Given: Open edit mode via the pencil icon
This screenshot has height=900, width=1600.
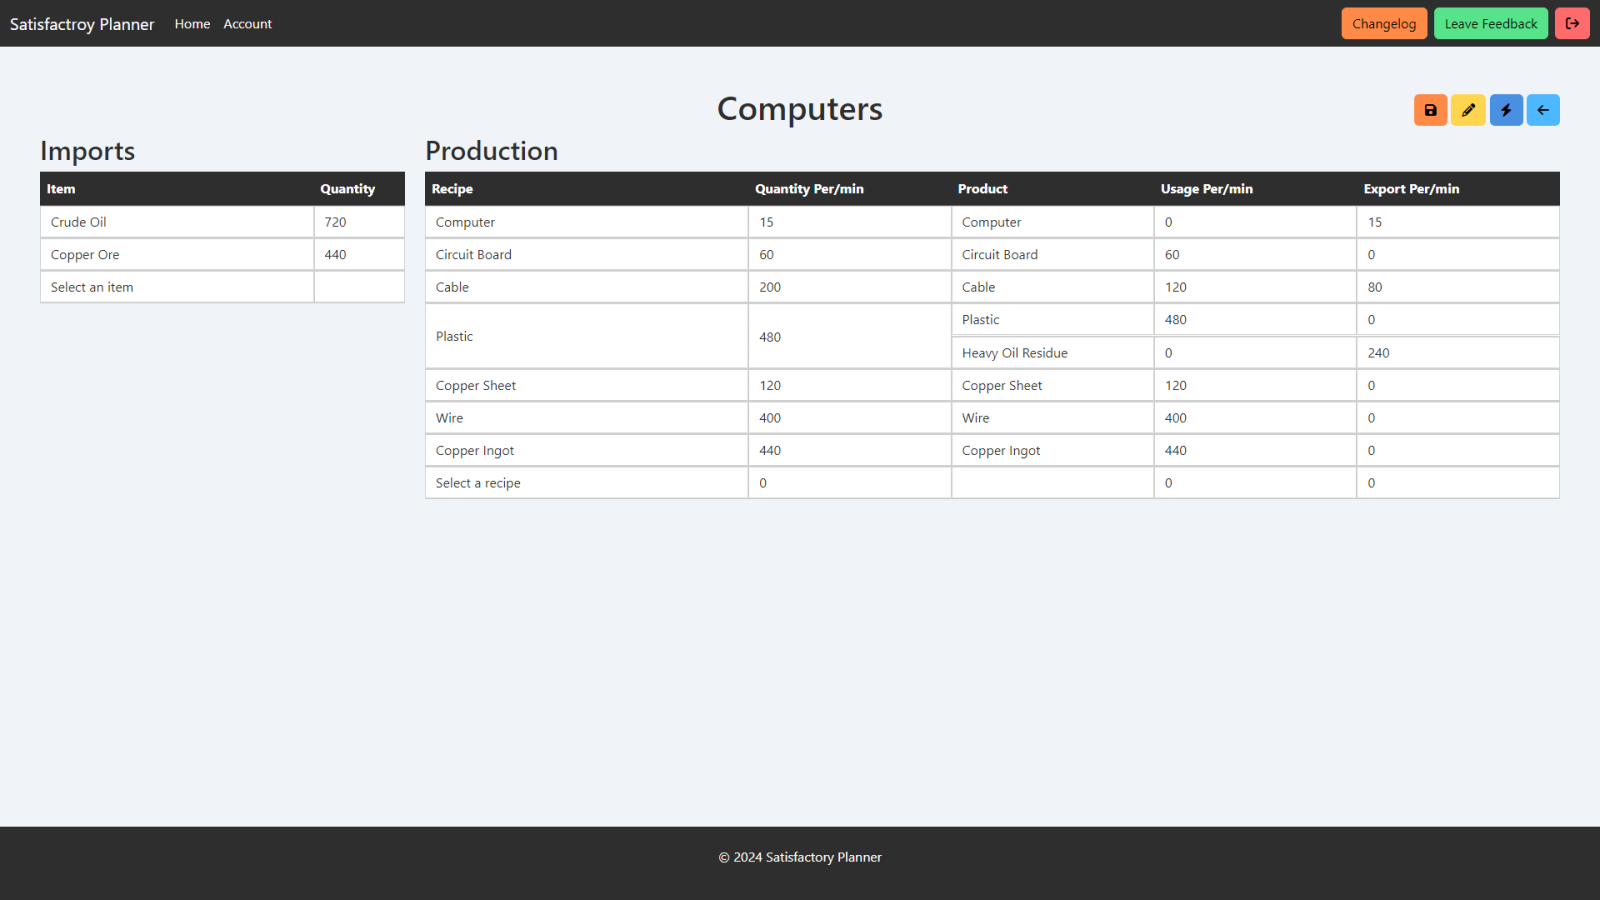Looking at the screenshot, I should coord(1467,110).
